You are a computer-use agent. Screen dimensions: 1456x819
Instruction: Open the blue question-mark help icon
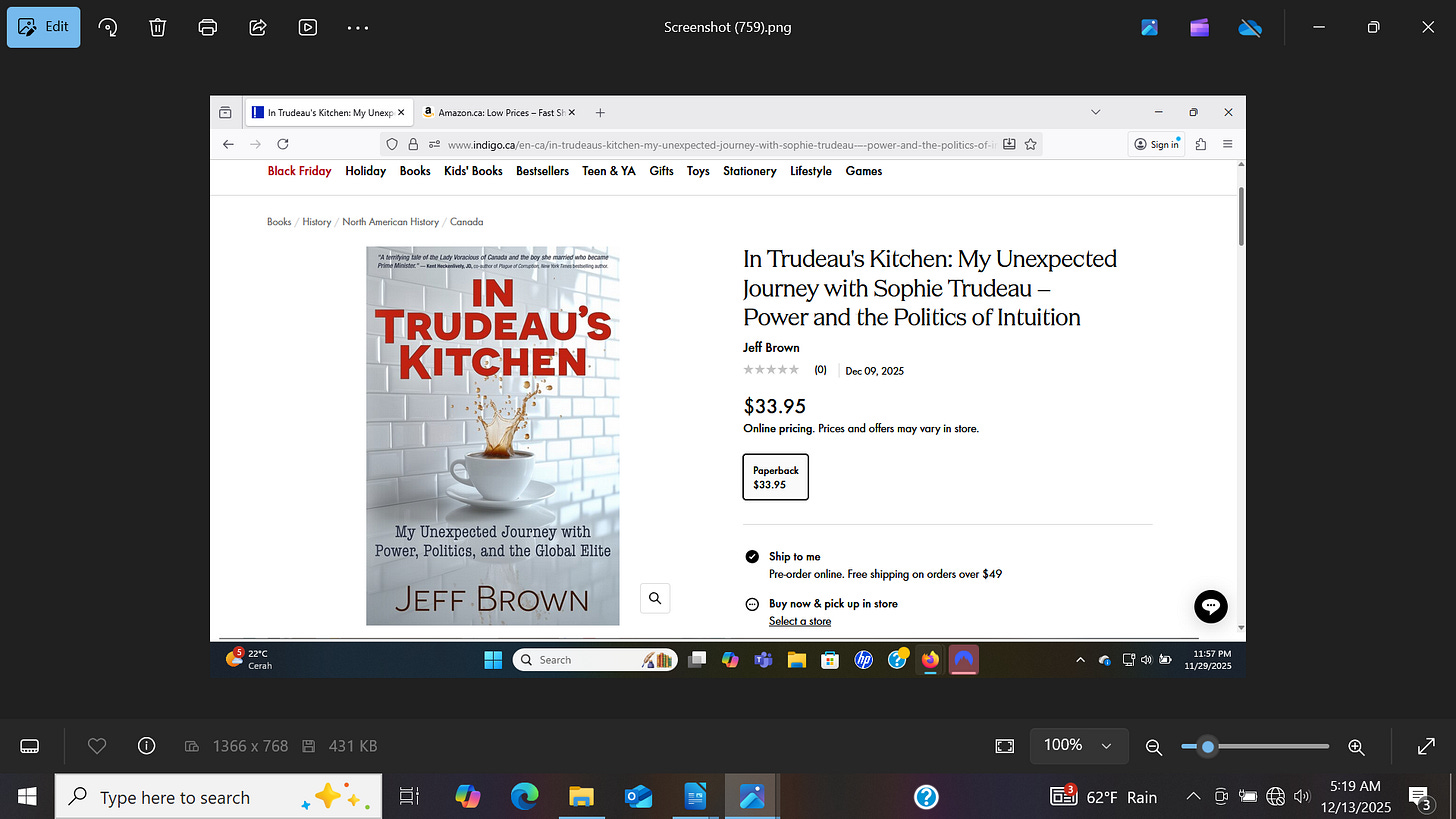click(x=926, y=796)
